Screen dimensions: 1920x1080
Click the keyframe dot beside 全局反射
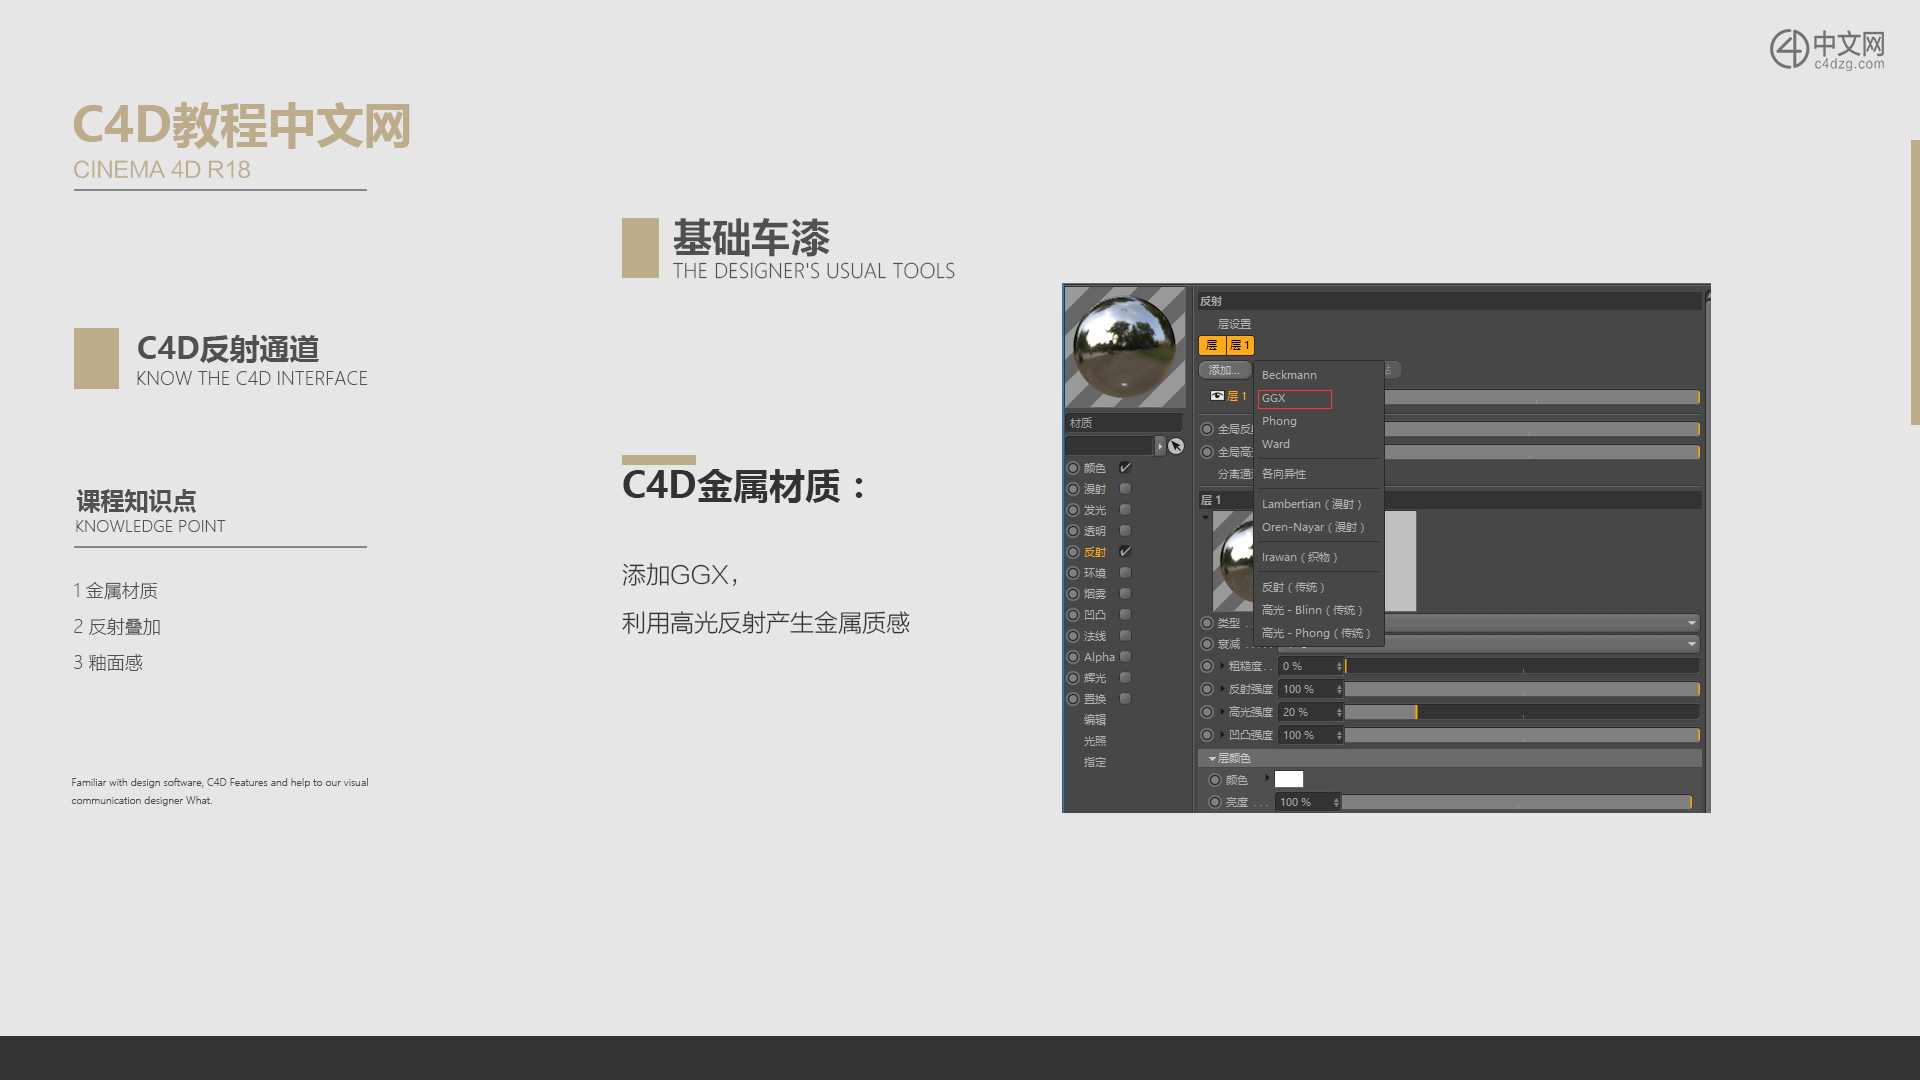[x=1207, y=429]
